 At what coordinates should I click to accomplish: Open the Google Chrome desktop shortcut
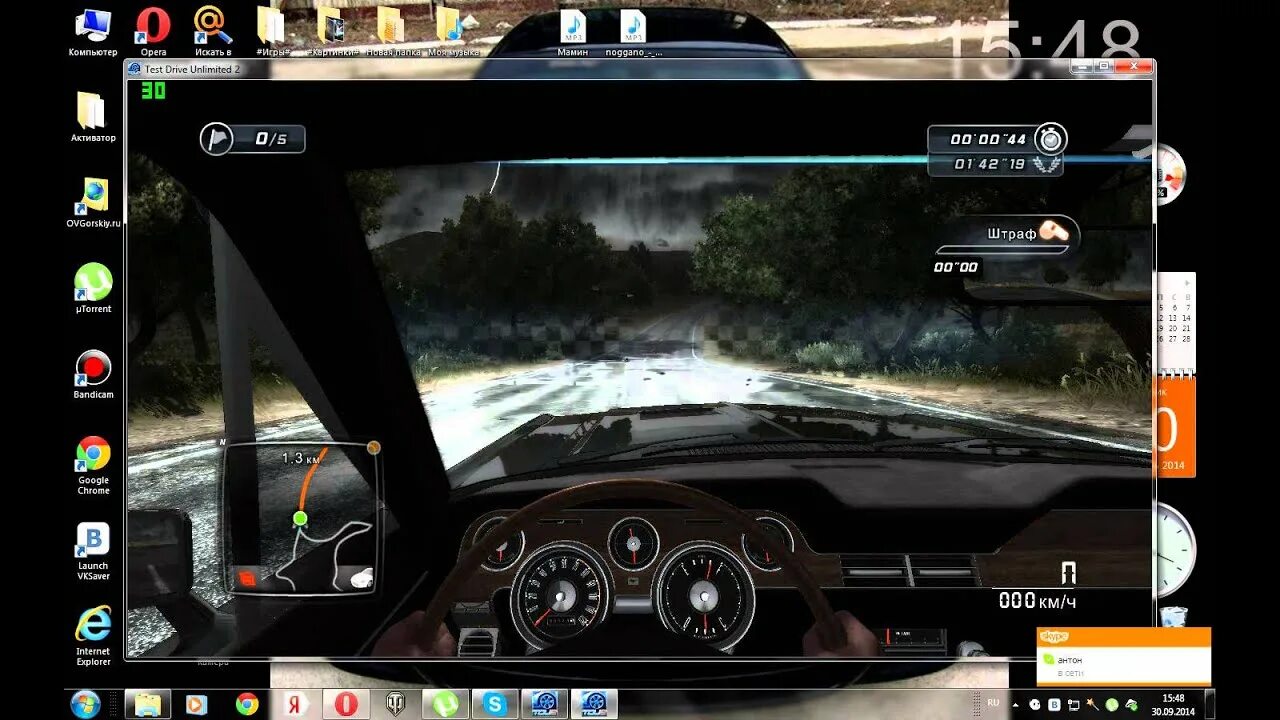click(93, 466)
